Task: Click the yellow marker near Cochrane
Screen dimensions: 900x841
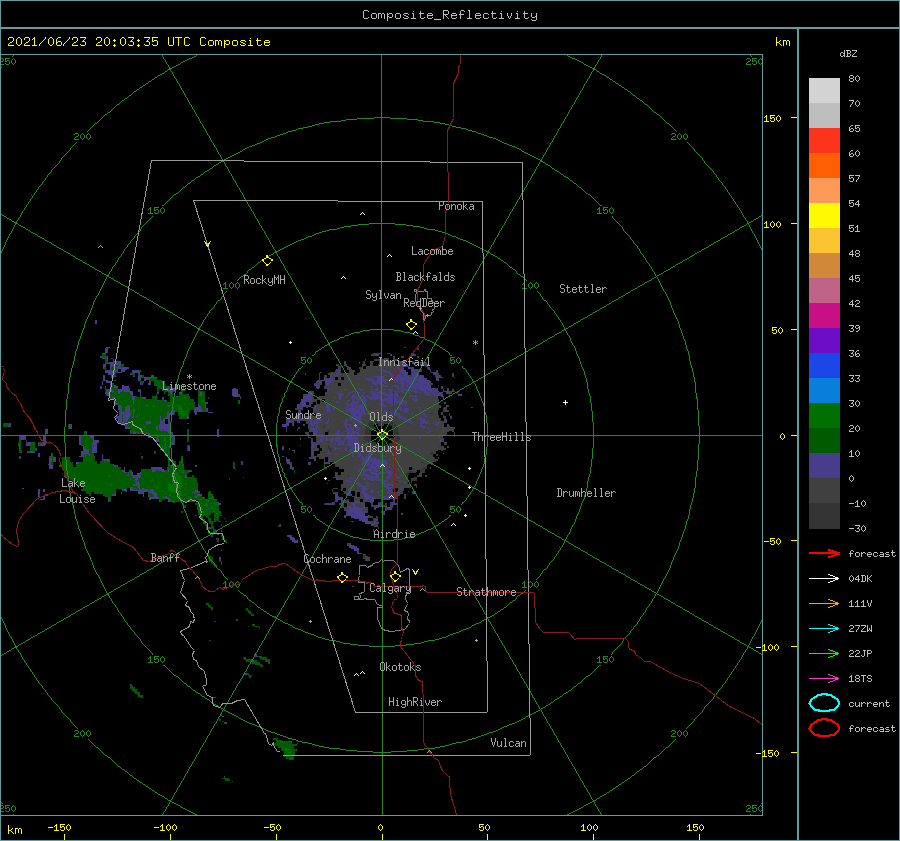Action: pos(343,577)
